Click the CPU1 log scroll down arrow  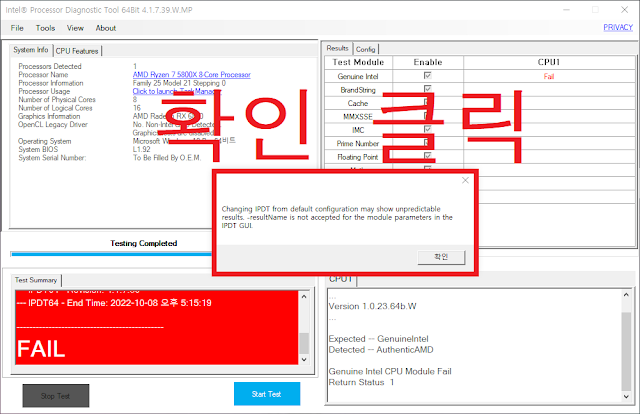click(x=626, y=396)
